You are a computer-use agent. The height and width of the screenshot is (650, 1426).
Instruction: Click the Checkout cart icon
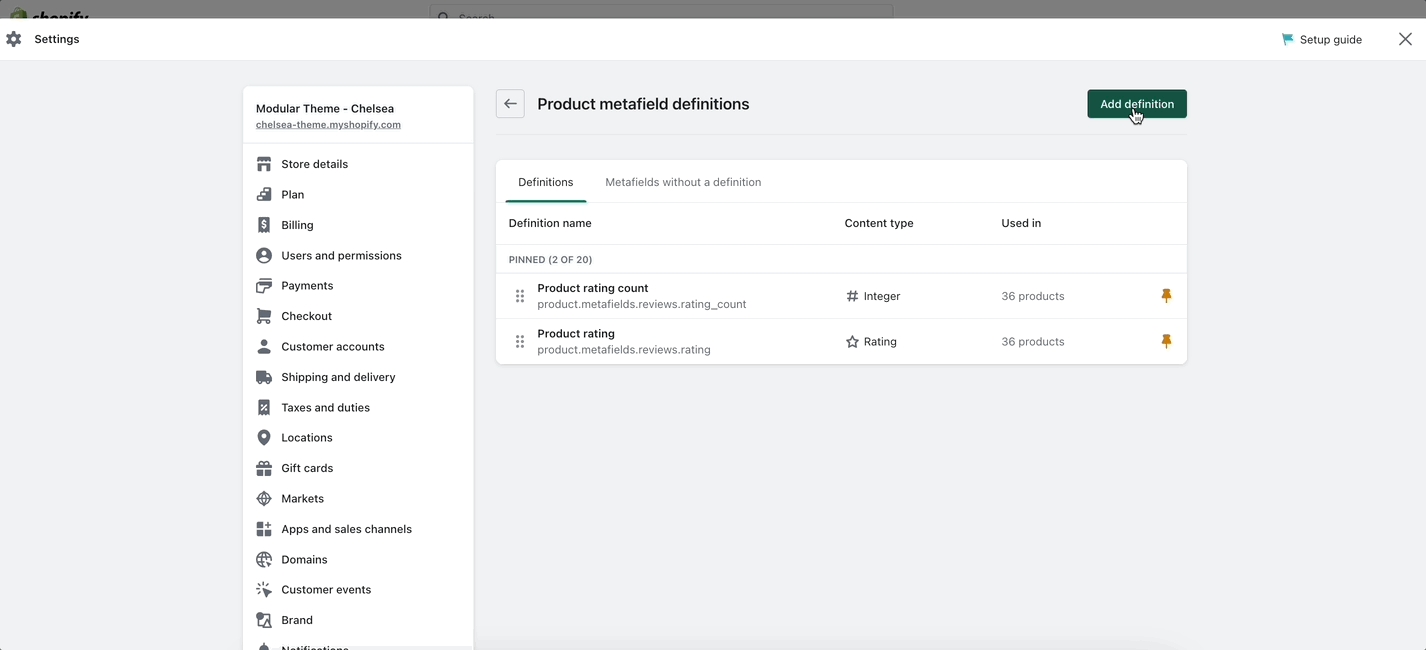[264, 316]
